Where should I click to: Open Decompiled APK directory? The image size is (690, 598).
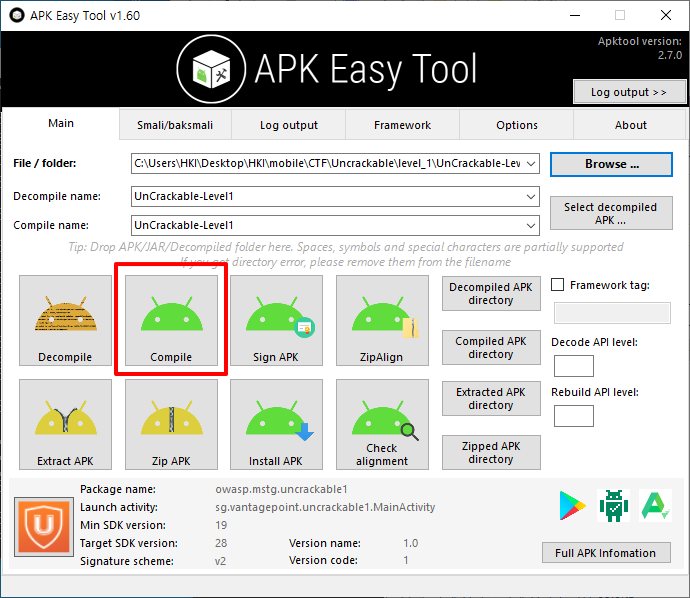pyautogui.click(x=491, y=293)
